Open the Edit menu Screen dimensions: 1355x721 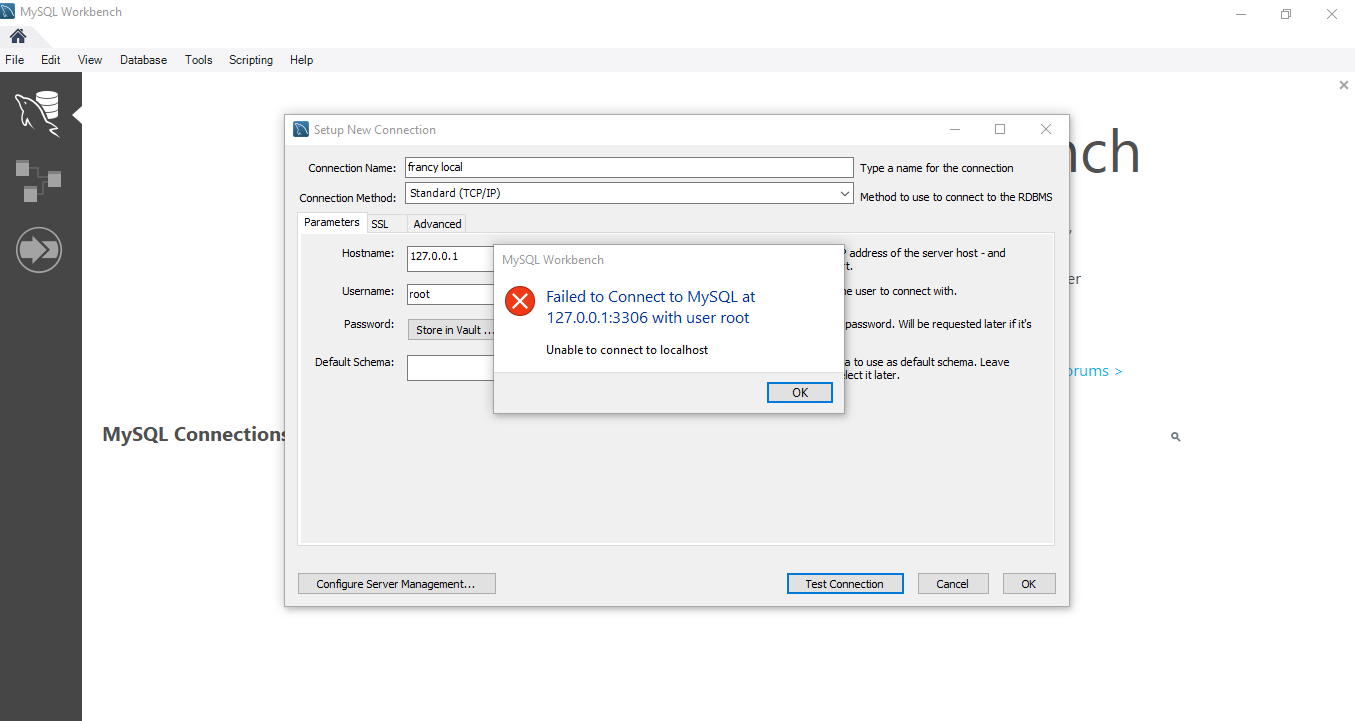(51, 60)
